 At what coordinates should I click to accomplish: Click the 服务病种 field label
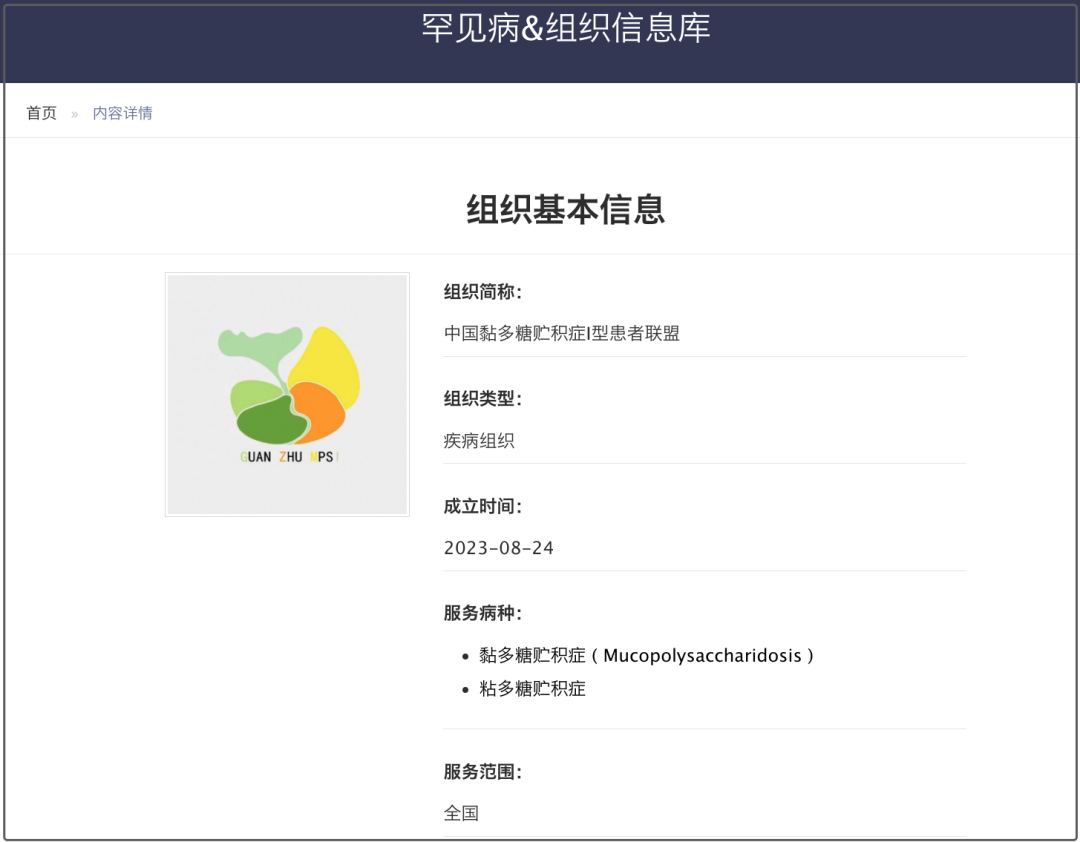483,613
